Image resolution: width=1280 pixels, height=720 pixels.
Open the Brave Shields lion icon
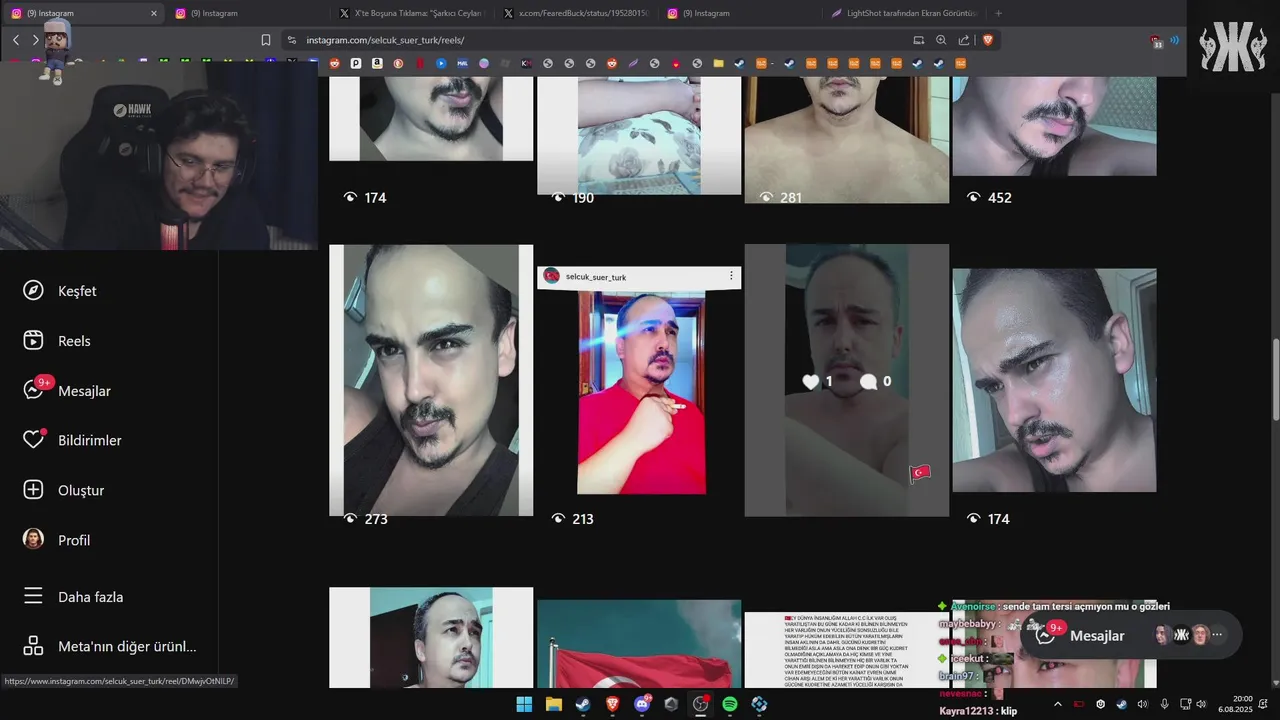(x=988, y=40)
